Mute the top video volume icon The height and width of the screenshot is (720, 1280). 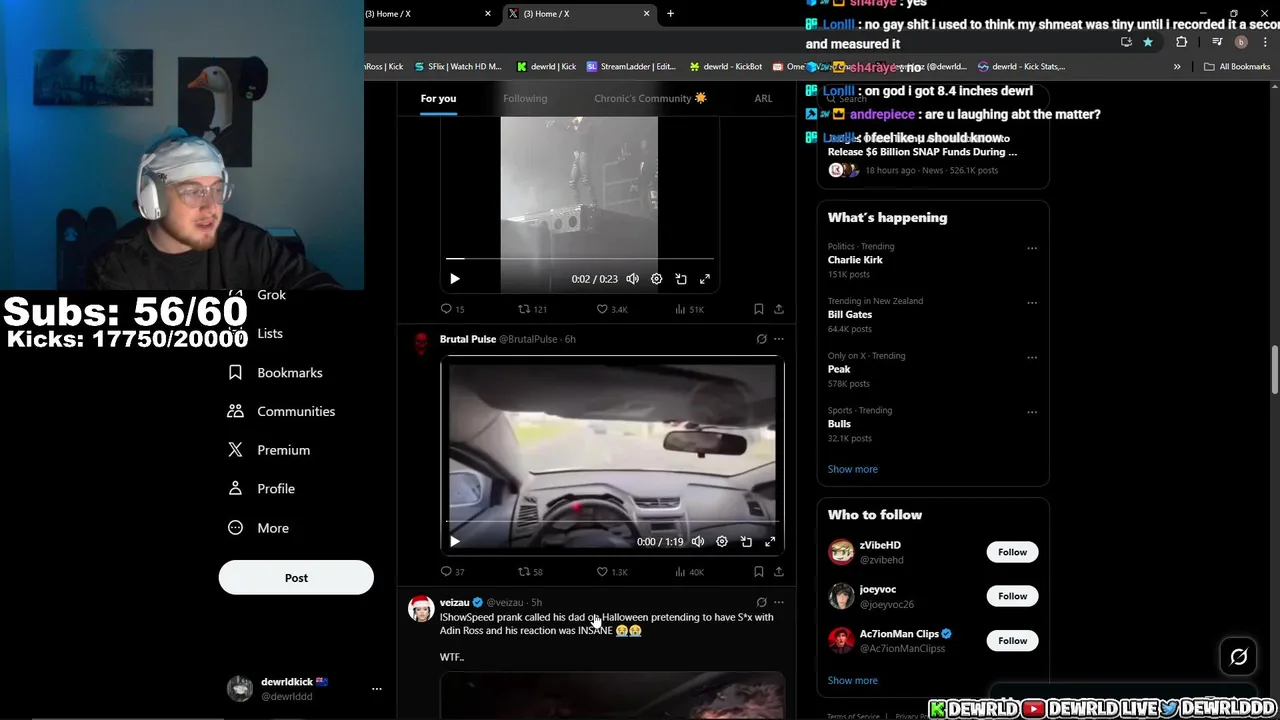coord(632,279)
